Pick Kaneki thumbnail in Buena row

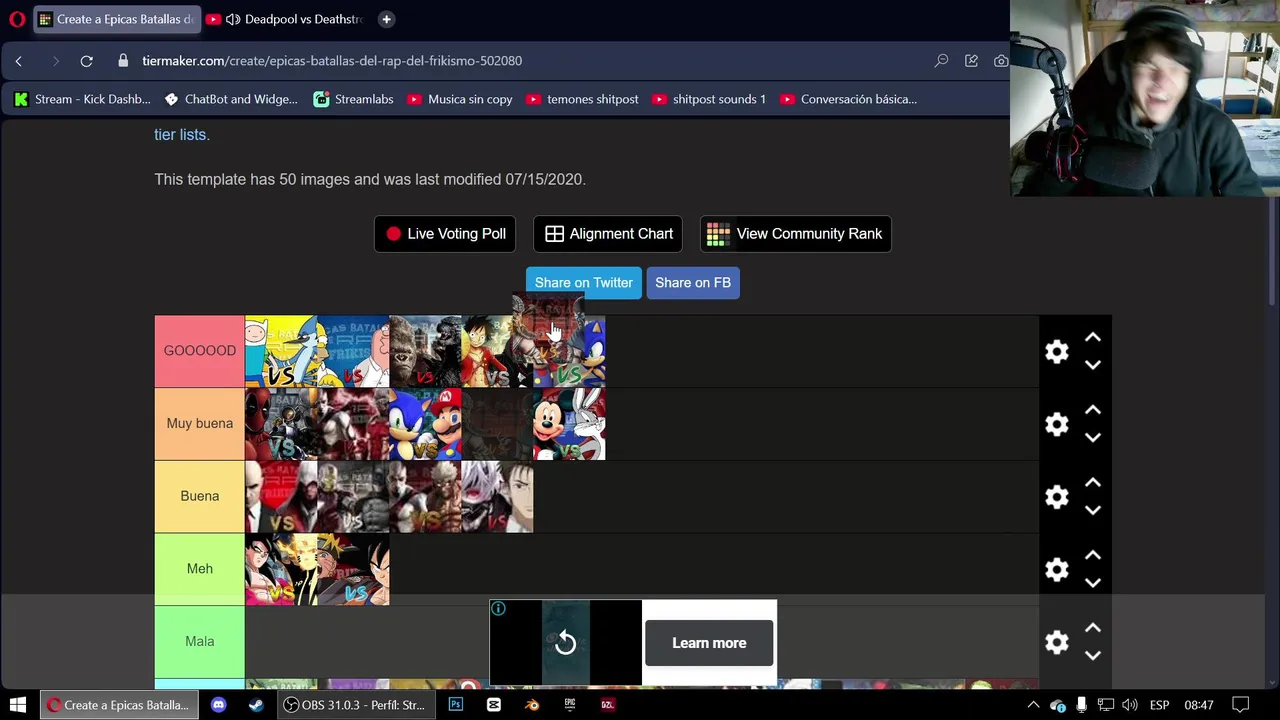pos(497,497)
